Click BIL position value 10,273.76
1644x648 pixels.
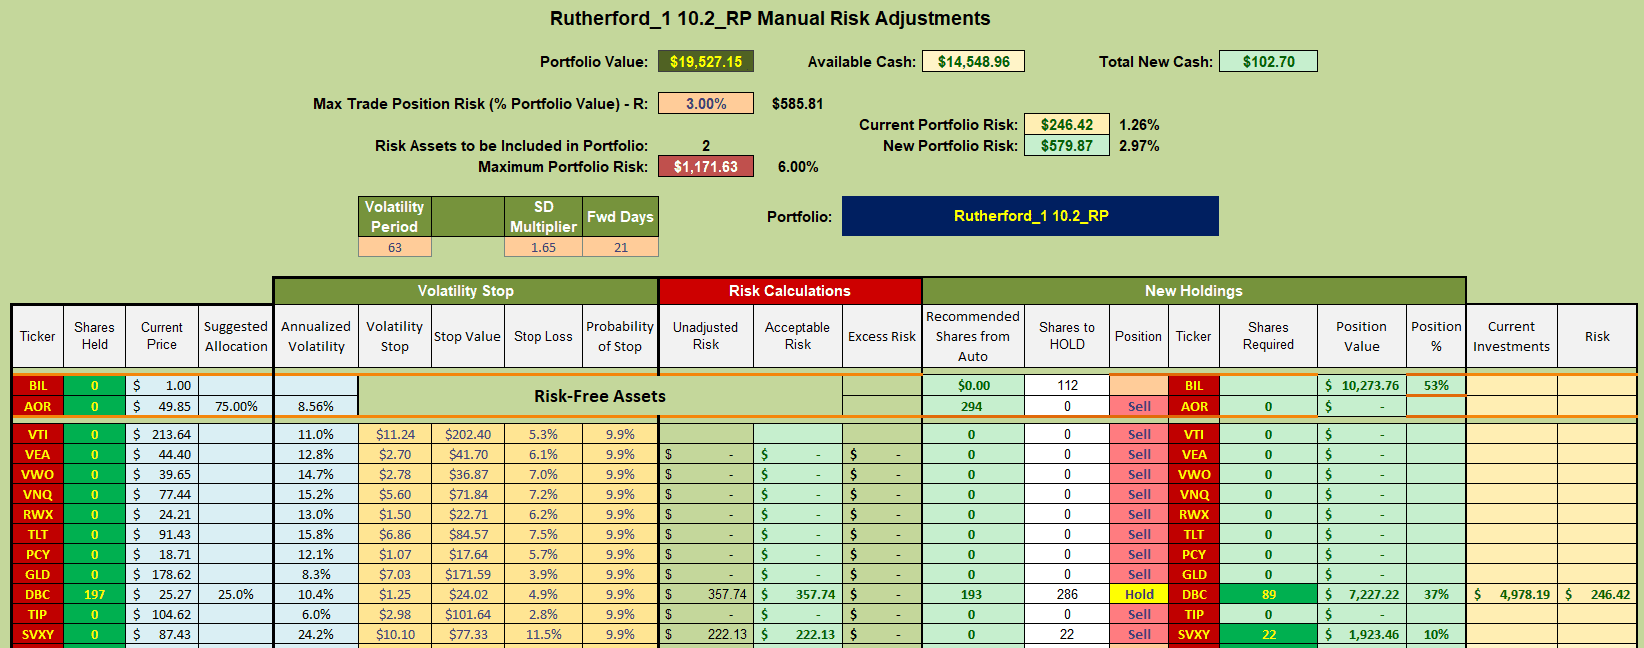click(x=1361, y=385)
